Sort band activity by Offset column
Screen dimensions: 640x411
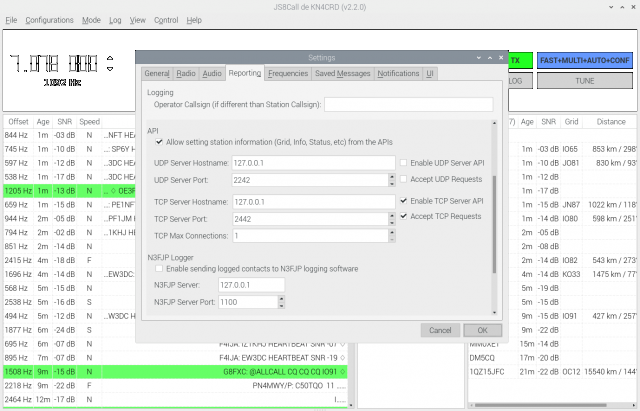(18, 122)
